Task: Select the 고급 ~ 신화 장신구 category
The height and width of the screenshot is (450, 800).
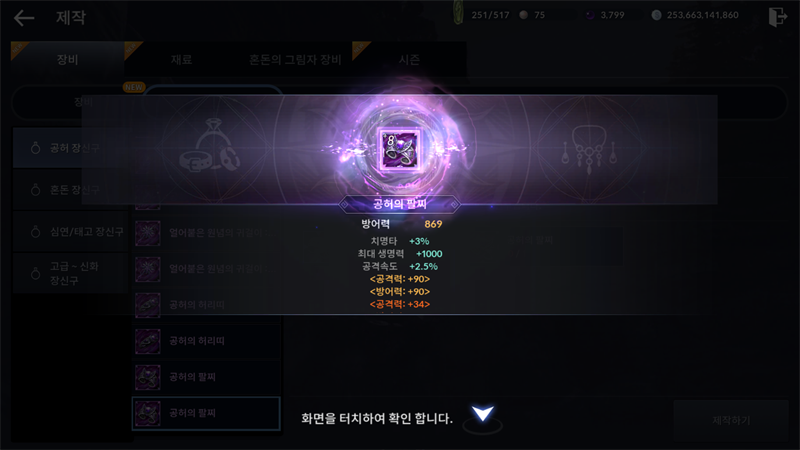Action: (x=70, y=273)
